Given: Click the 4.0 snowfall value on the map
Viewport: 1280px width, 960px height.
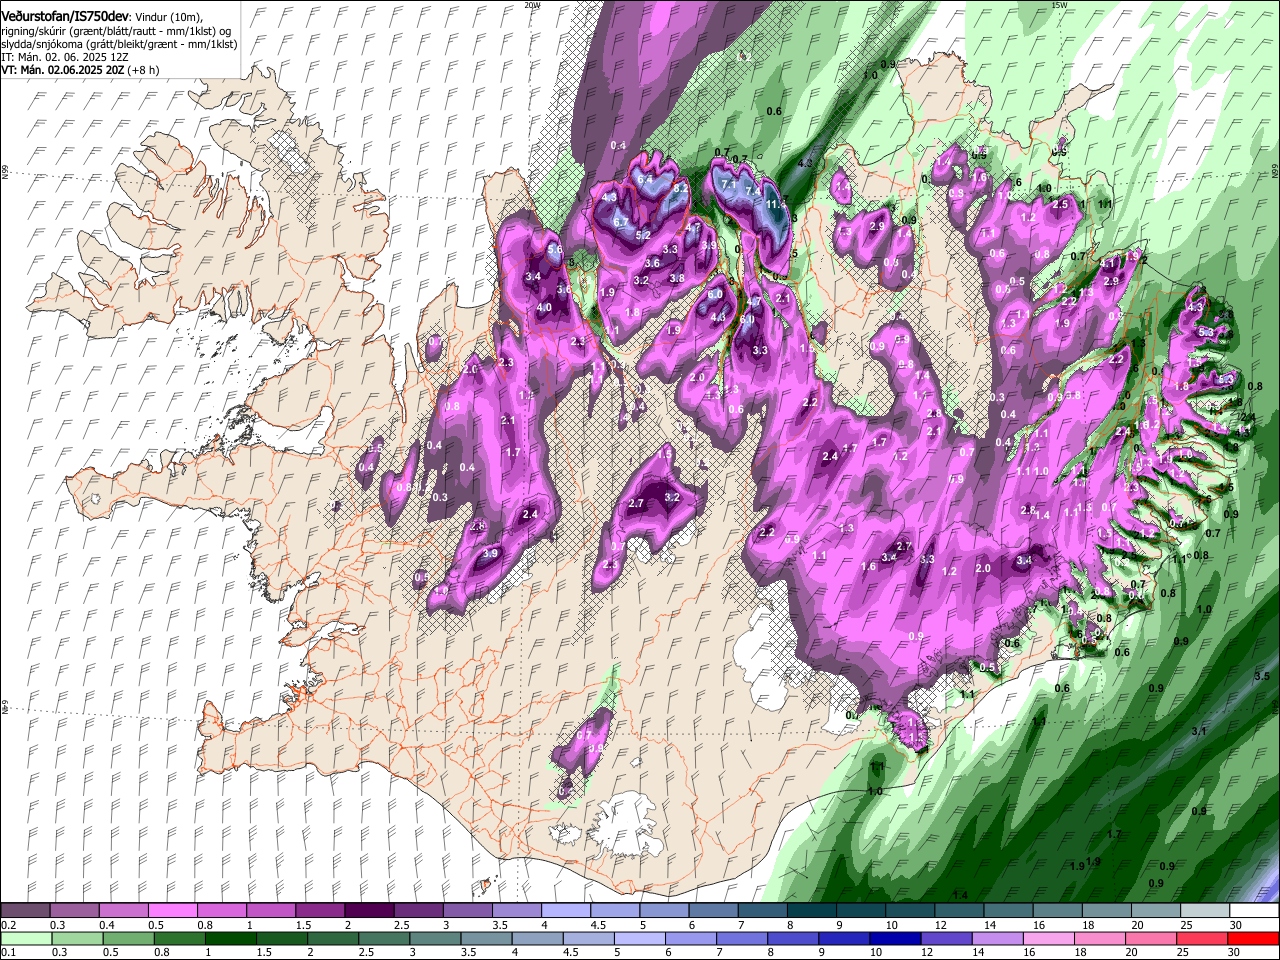Looking at the screenshot, I should click(x=544, y=308).
